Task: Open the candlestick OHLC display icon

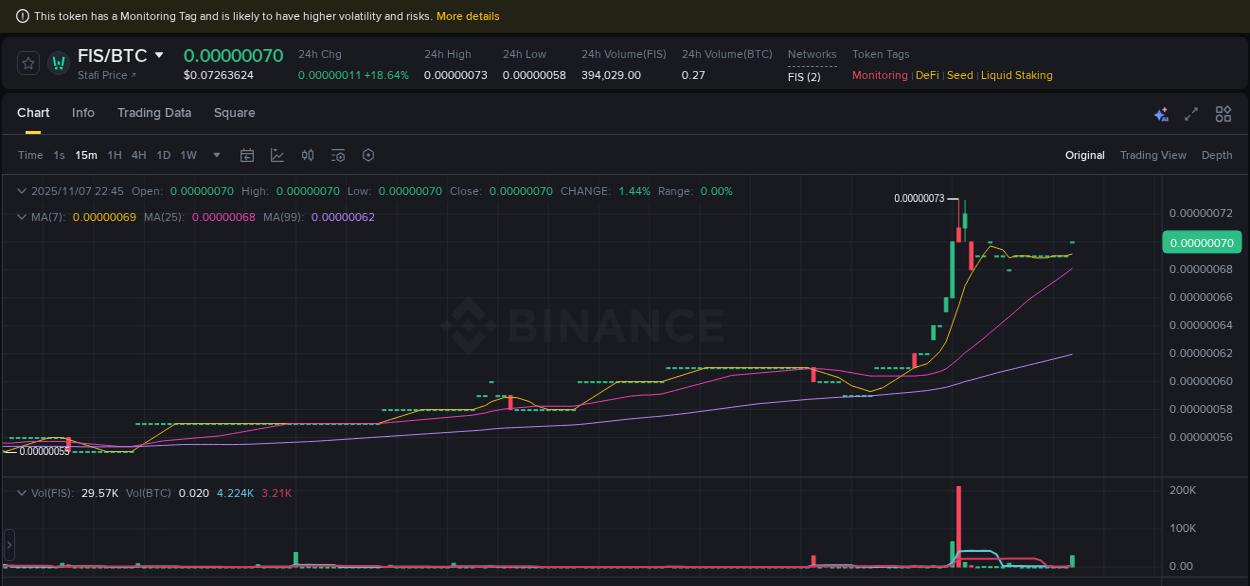Action: pos(307,155)
